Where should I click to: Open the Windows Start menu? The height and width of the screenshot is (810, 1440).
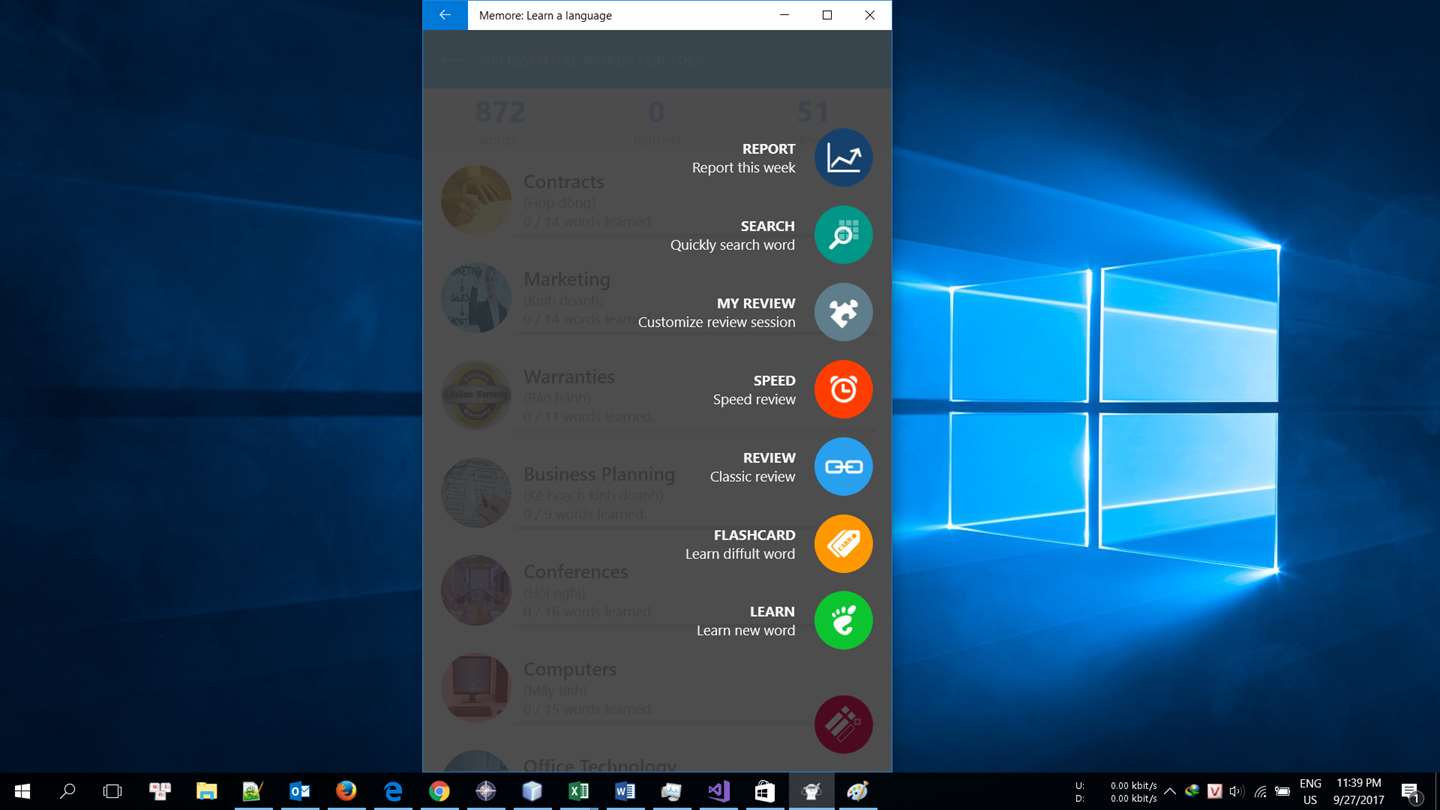[22, 791]
